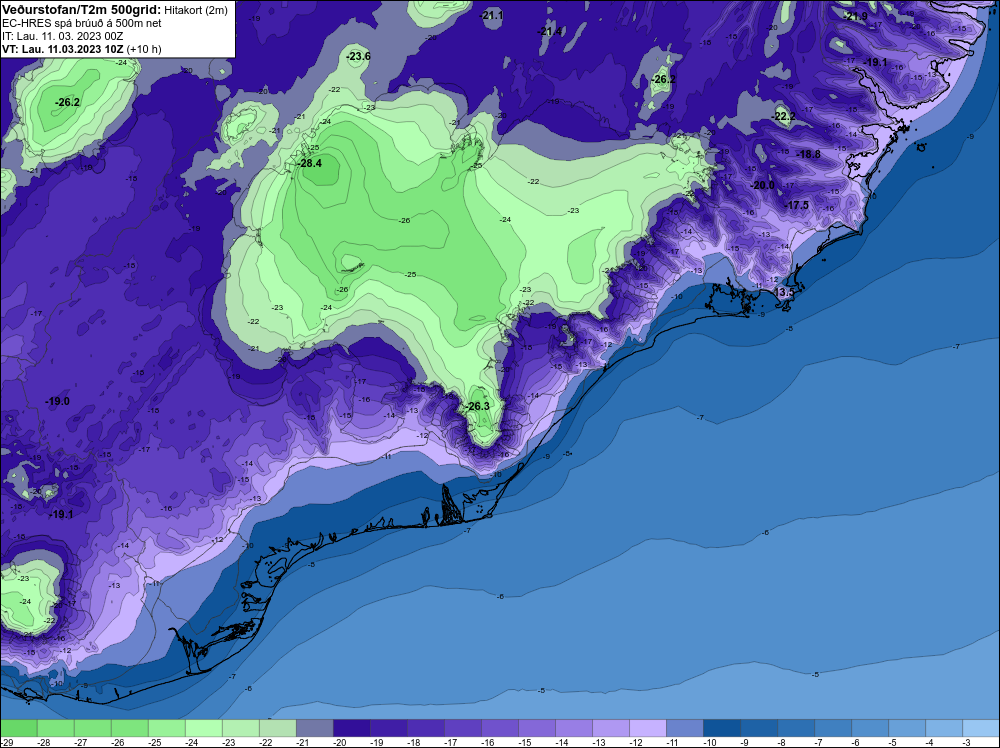The image size is (1000, 748).
Task: Click the '-5' legend scale number
Action: (x=893, y=742)
